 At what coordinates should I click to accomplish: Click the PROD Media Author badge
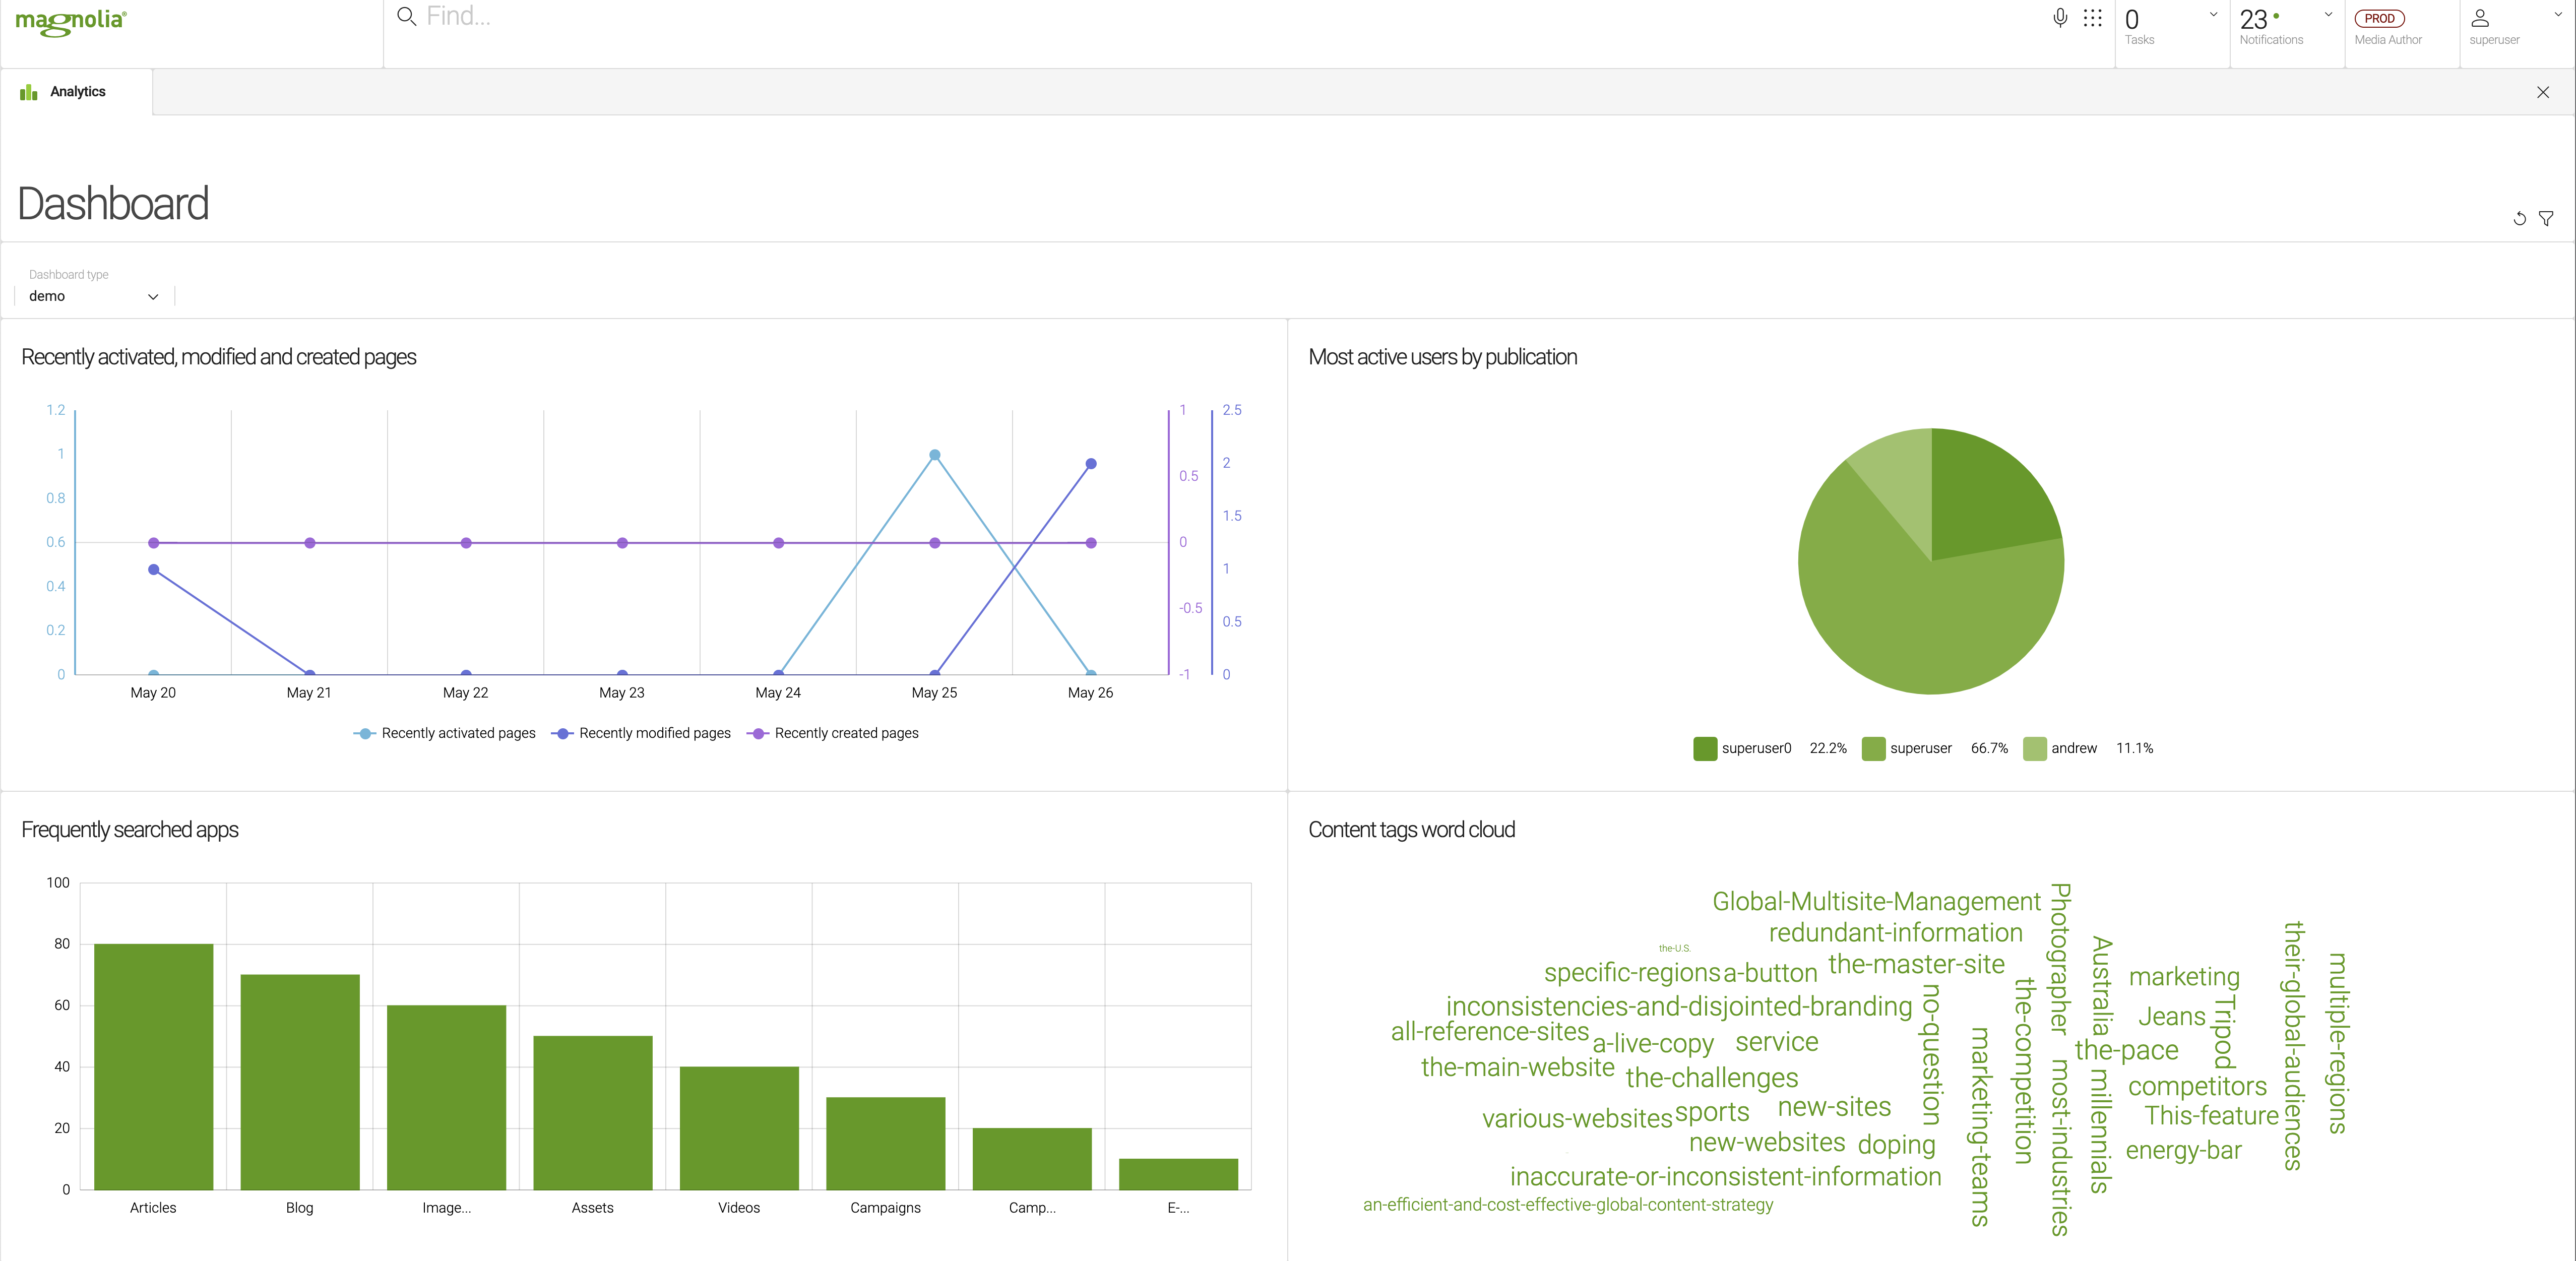(x=2380, y=18)
